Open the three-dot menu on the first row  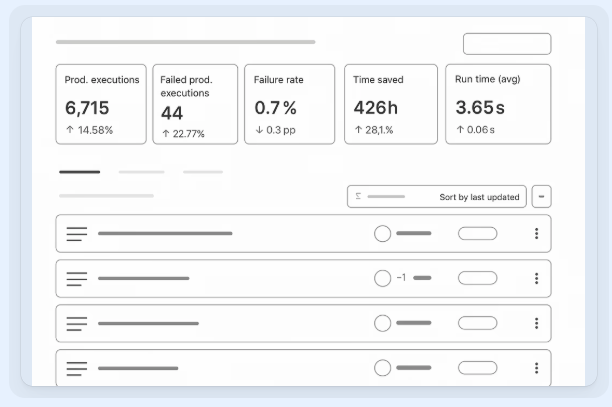pos(536,233)
